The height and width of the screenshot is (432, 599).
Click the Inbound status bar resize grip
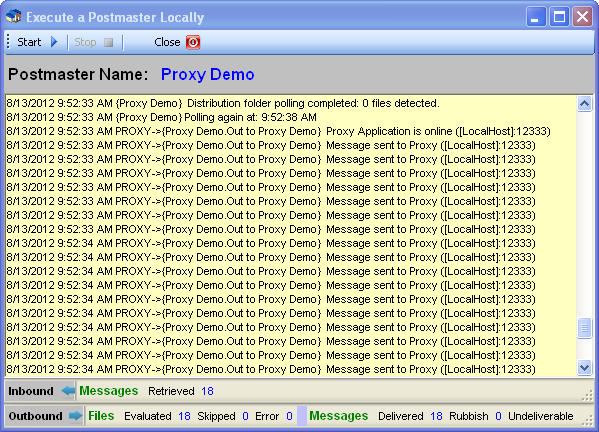click(587, 396)
